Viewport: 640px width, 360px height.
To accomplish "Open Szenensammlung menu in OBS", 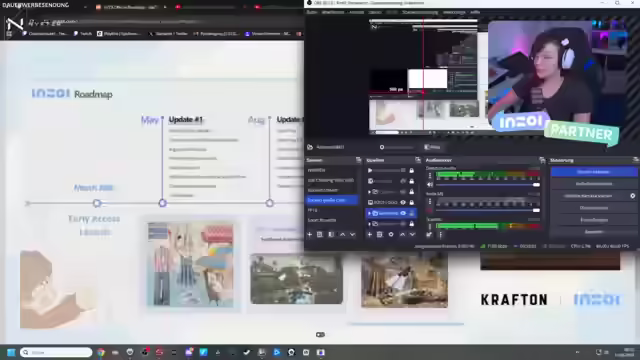I will pyautogui.click(x=420, y=12).
